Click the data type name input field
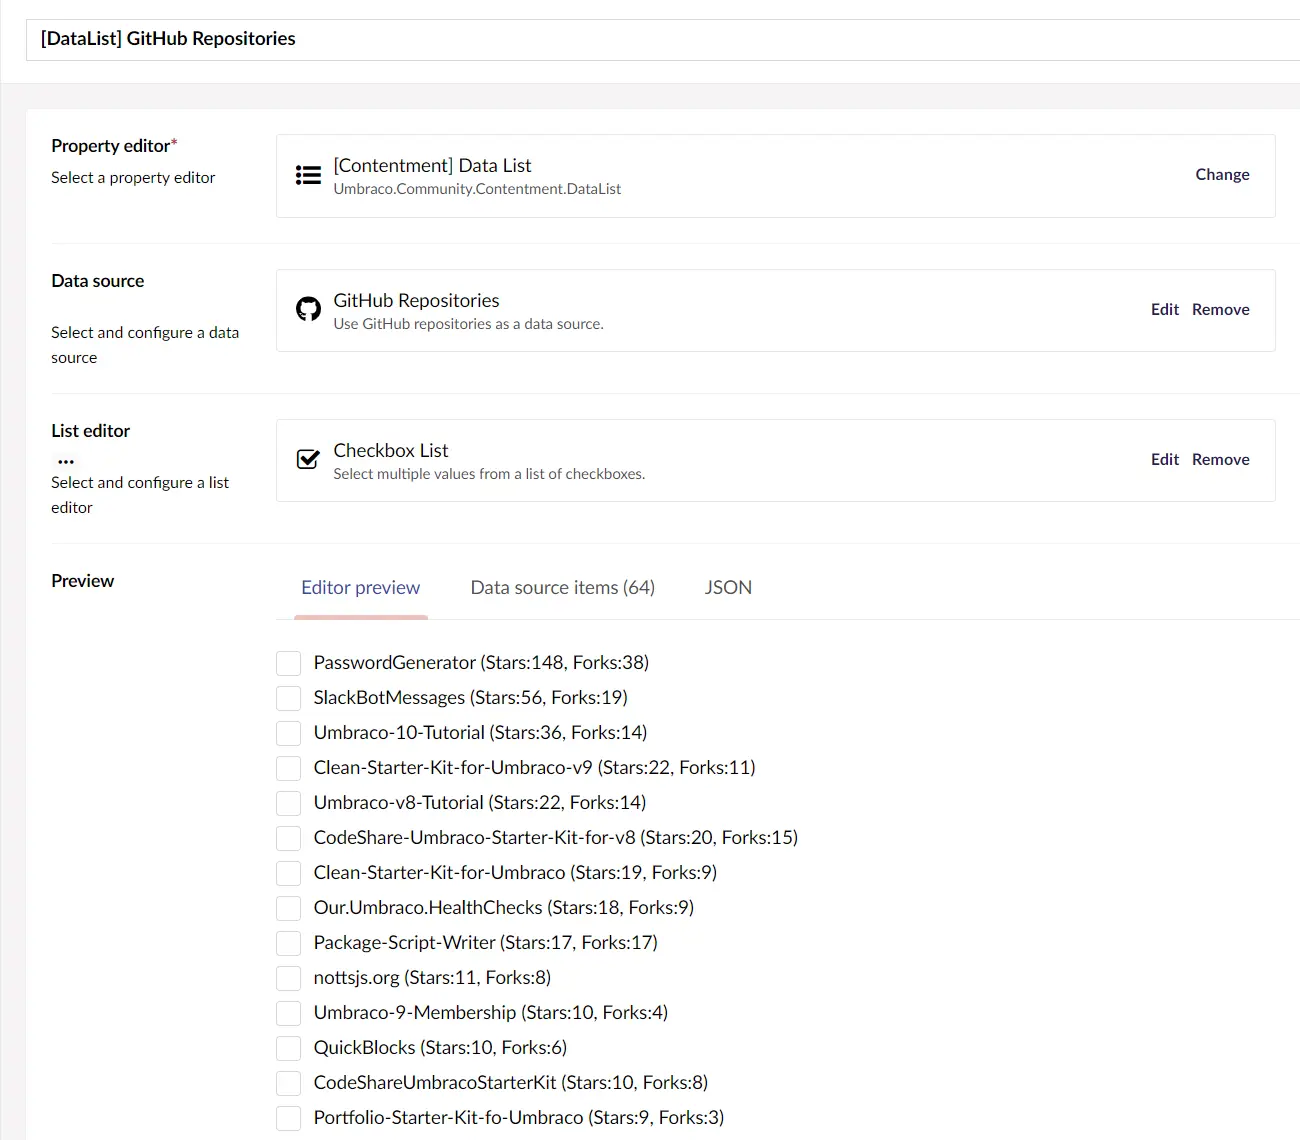Image resolution: width=1300 pixels, height=1140 pixels. 660,39
